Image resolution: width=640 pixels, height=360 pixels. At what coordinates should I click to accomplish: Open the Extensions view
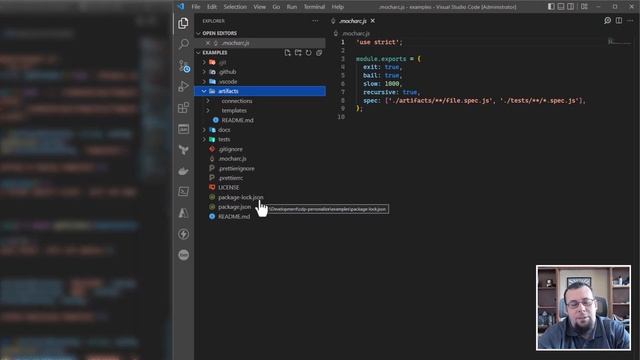pyautogui.click(x=184, y=108)
